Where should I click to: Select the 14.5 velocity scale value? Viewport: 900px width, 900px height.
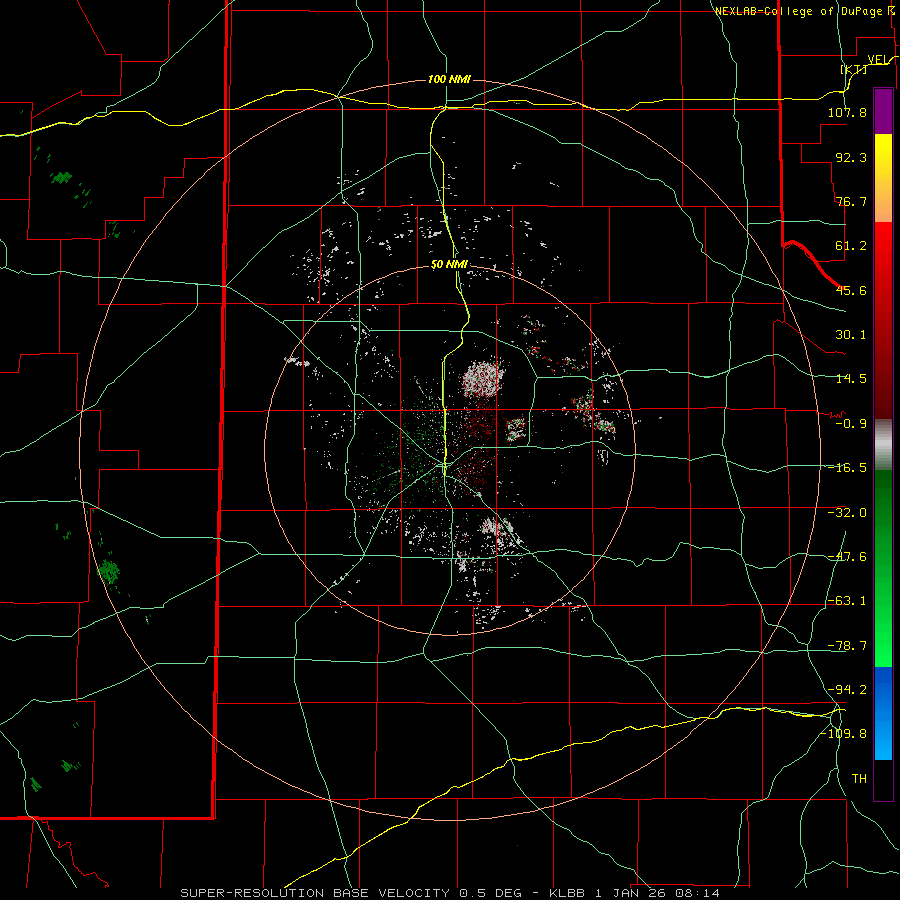(851, 379)
